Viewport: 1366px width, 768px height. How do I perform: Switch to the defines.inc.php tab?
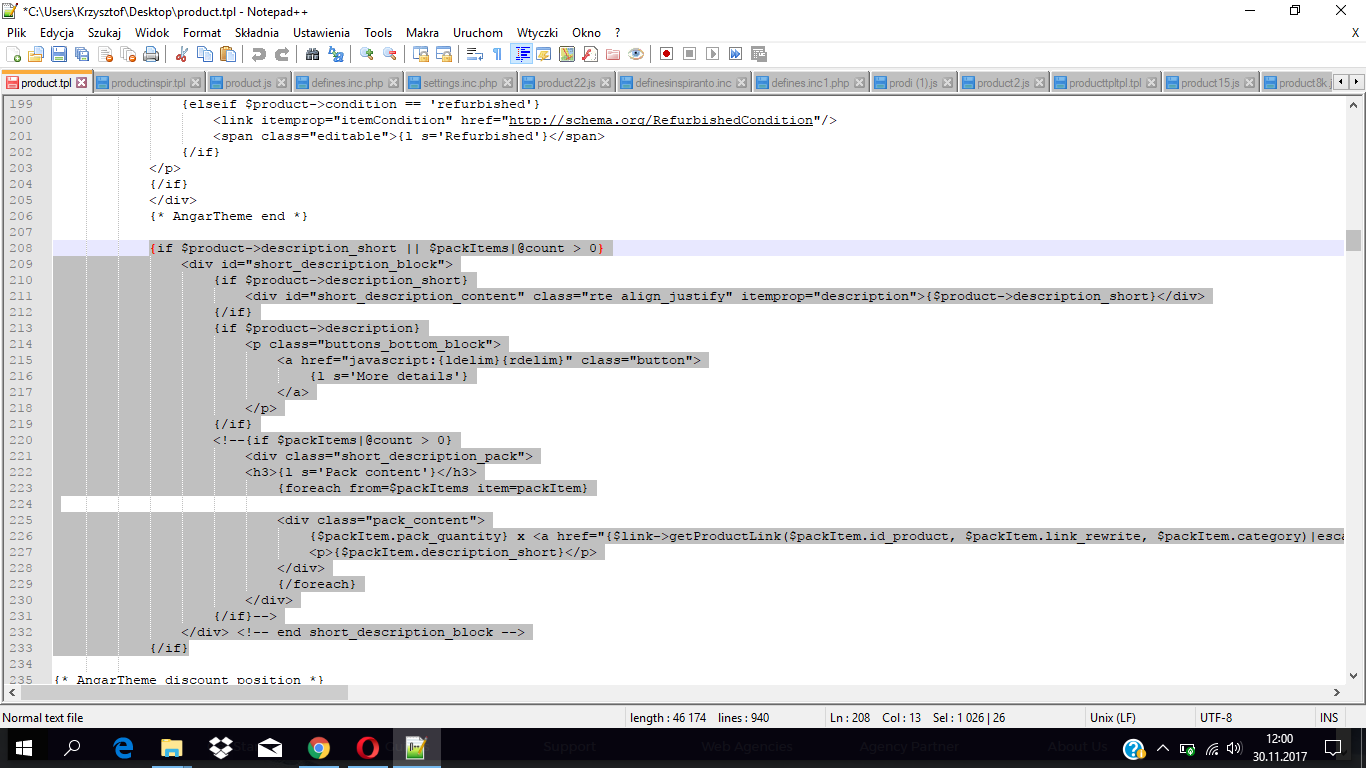347,83
